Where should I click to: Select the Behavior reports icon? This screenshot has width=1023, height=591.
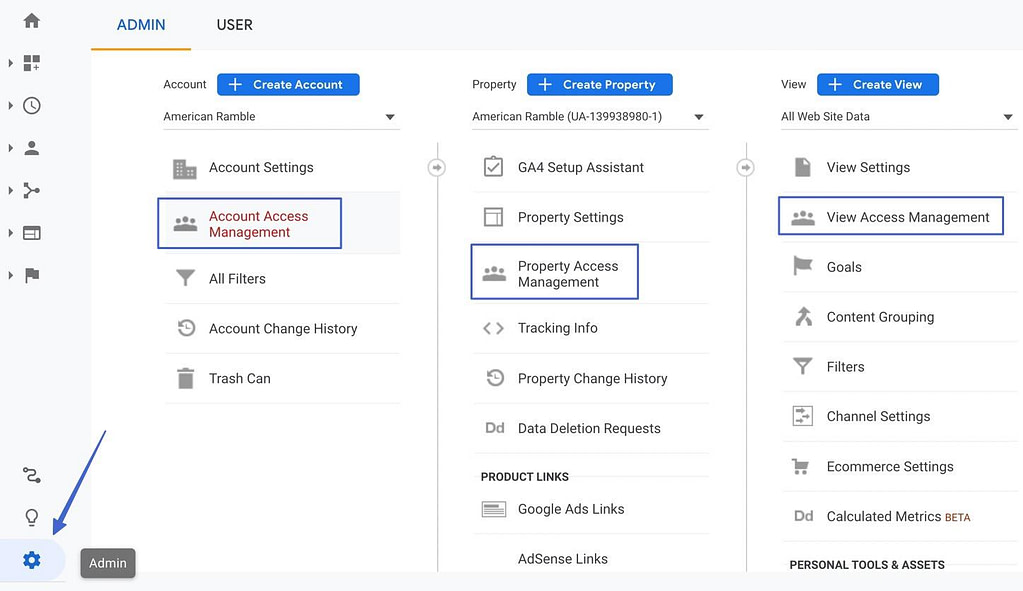(x=31, y=232)
